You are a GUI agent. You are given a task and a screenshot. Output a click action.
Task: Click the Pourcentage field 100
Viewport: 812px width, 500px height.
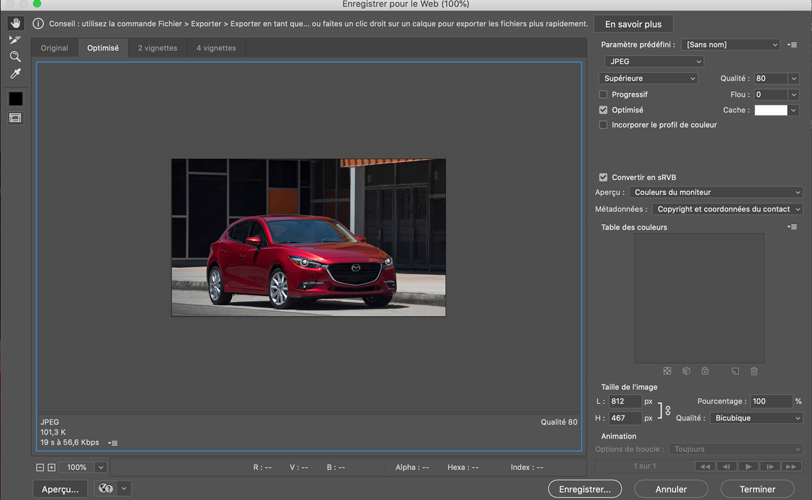coord(771,401)
